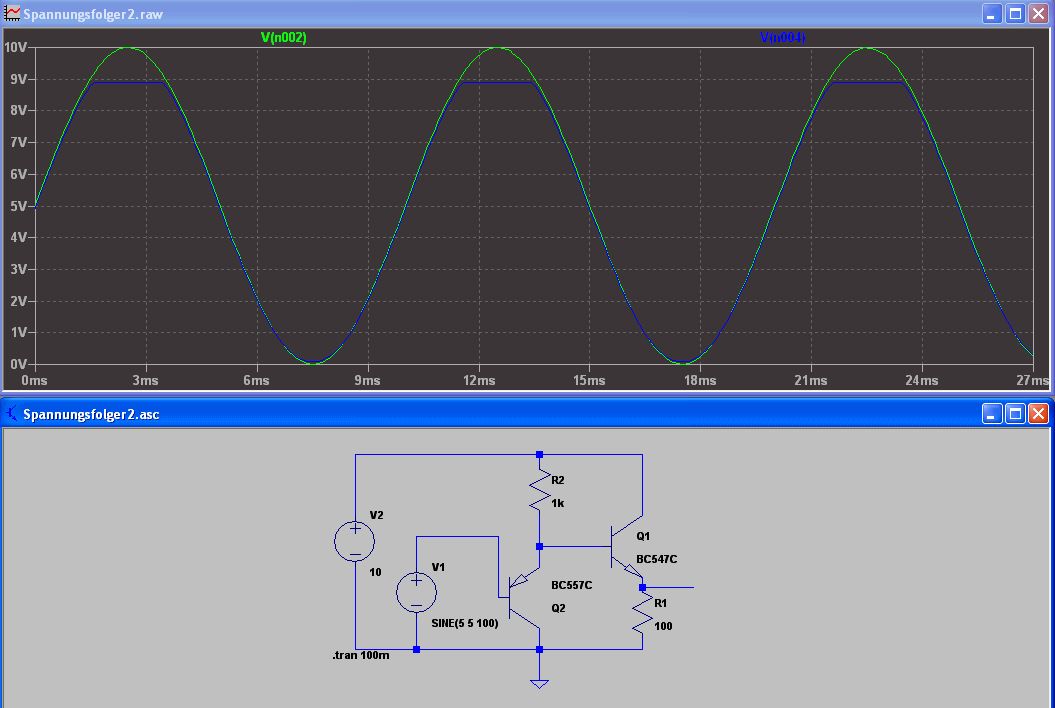Maximize the Spannungsfolger2.raw waveform window
1055x708 pixels.
pos(1015,13)
